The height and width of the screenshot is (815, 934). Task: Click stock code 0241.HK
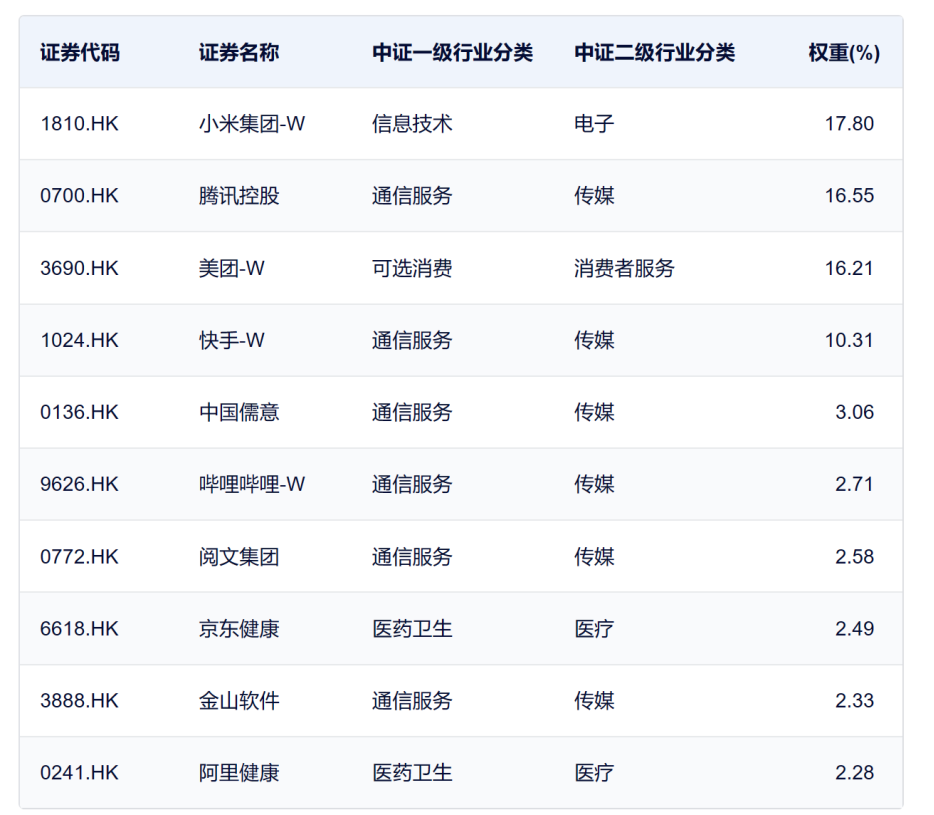point(79,773)
